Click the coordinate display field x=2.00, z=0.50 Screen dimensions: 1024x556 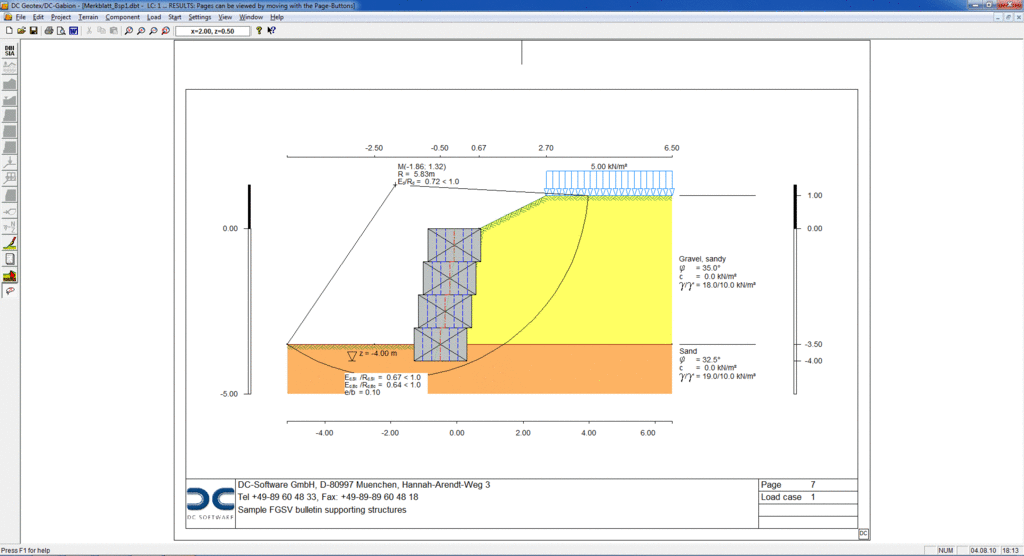[x=213, y=31]
